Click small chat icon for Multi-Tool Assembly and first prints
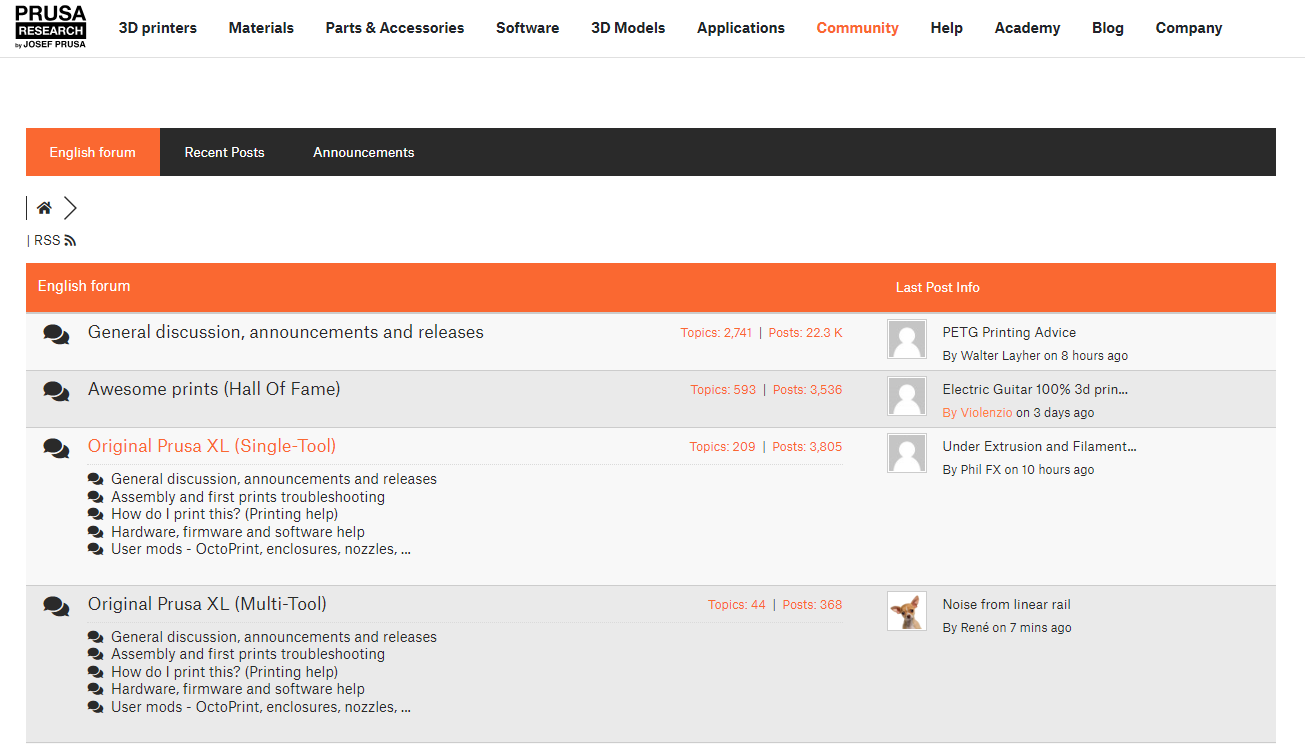1305x744 pixels. (x=96, y=654)
